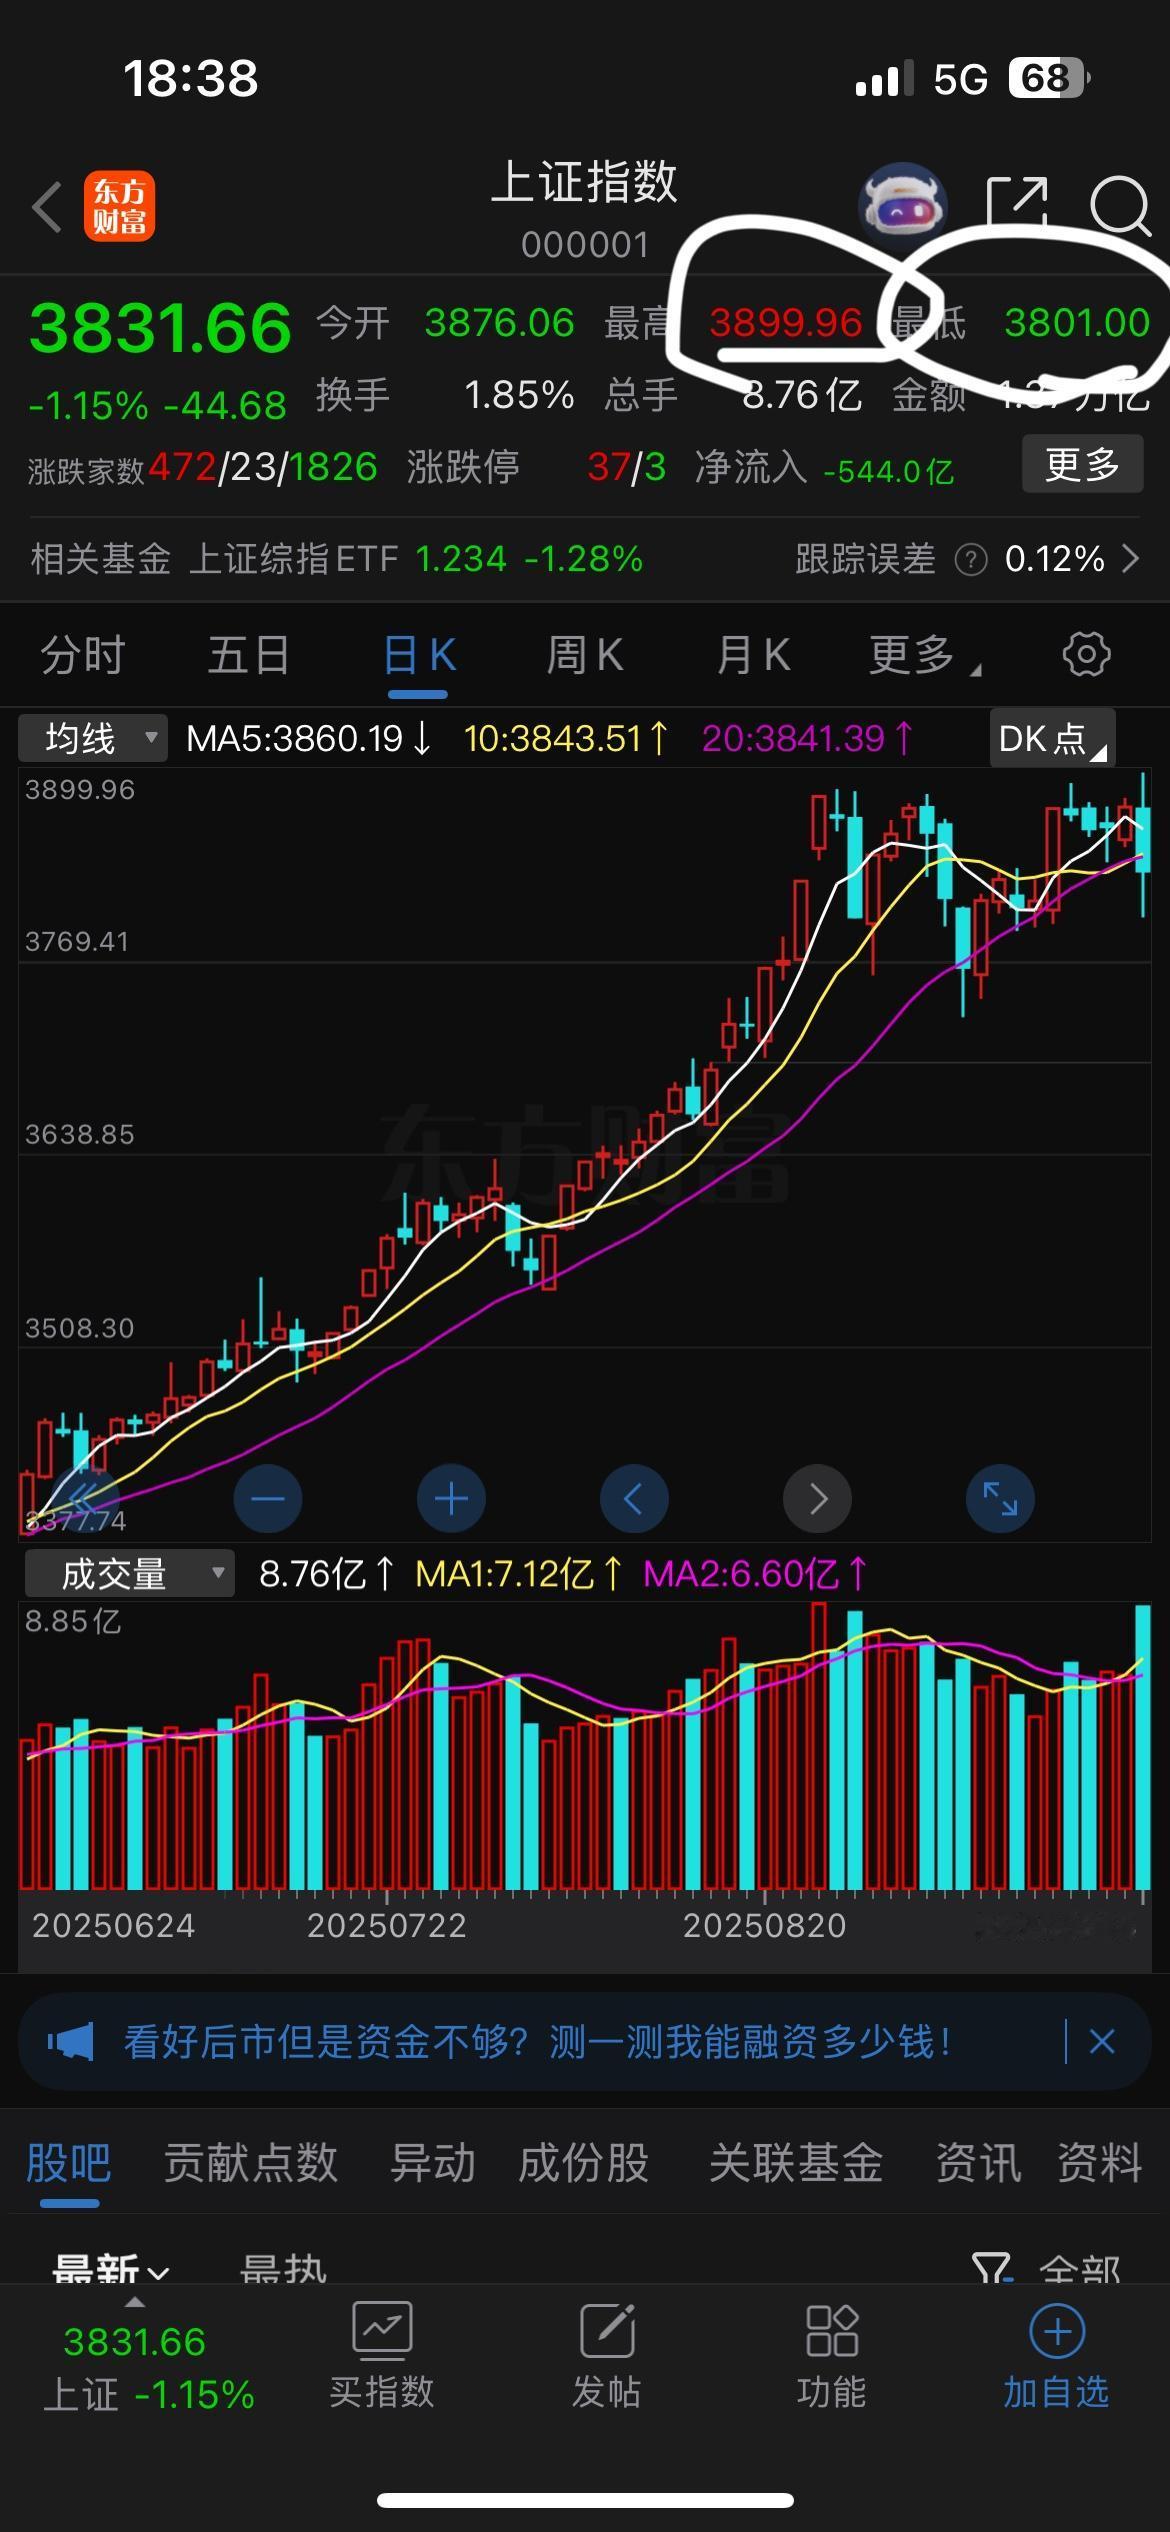Expand the DK点 selector
The height and width of the screenshot is (2532, 1170).
tap(1052, 738)
